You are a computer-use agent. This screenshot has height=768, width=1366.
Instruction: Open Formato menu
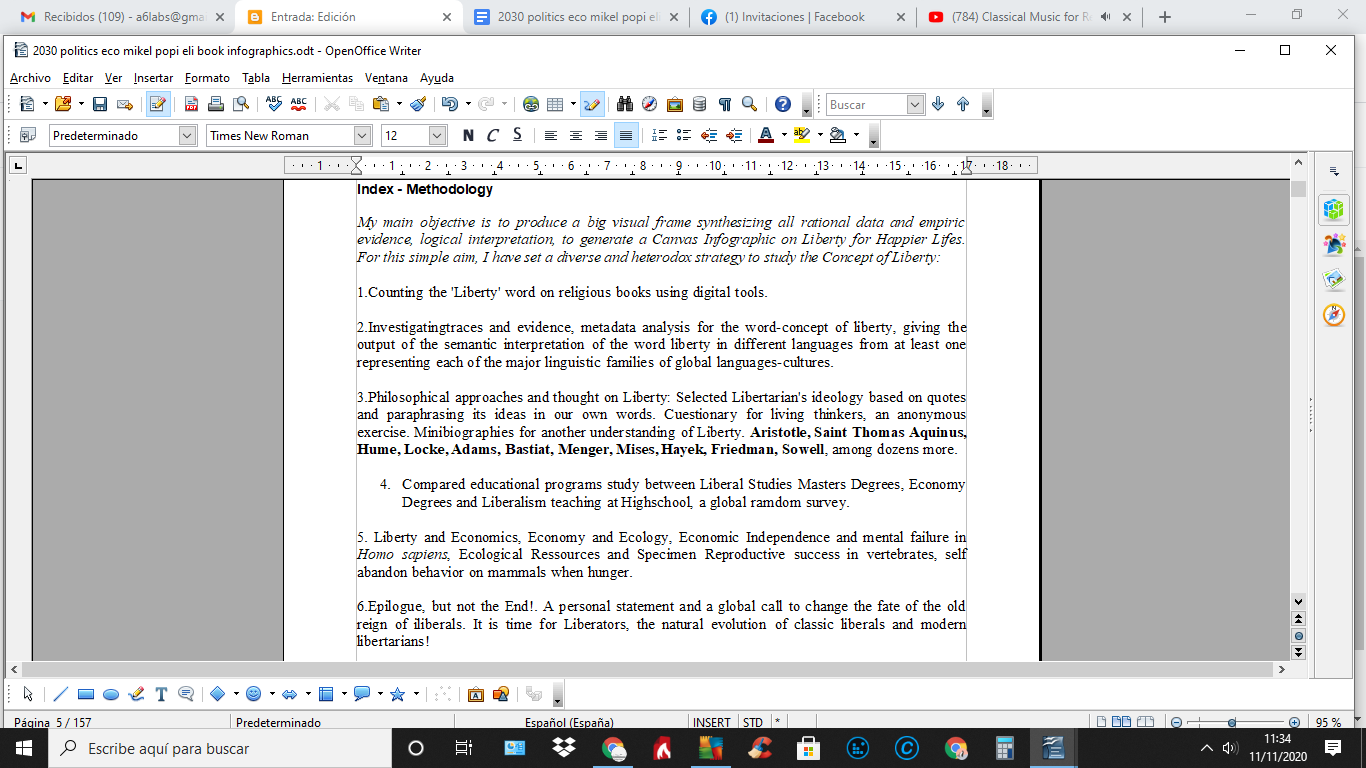tap(207, 78)
